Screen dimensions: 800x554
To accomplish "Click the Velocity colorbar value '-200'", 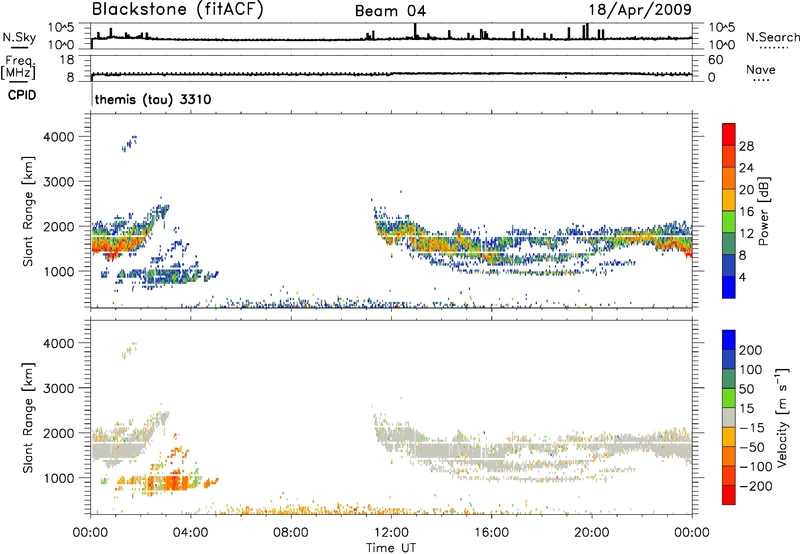I will 756,486.
